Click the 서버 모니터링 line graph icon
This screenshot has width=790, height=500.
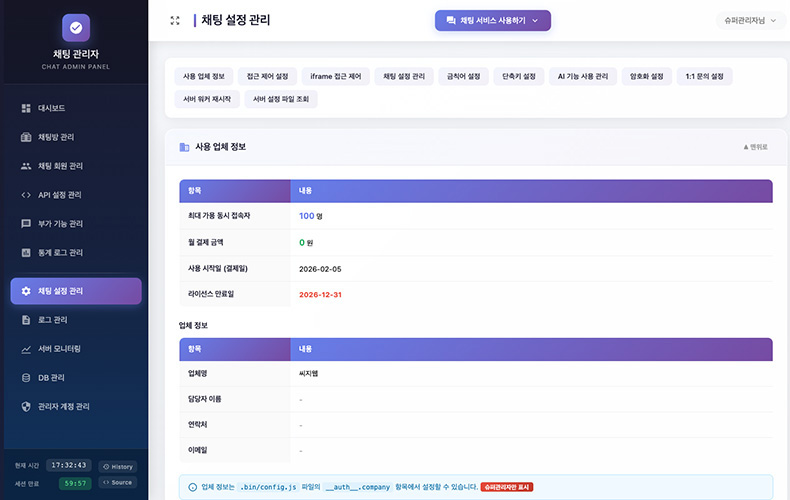[x=26, y=349]
